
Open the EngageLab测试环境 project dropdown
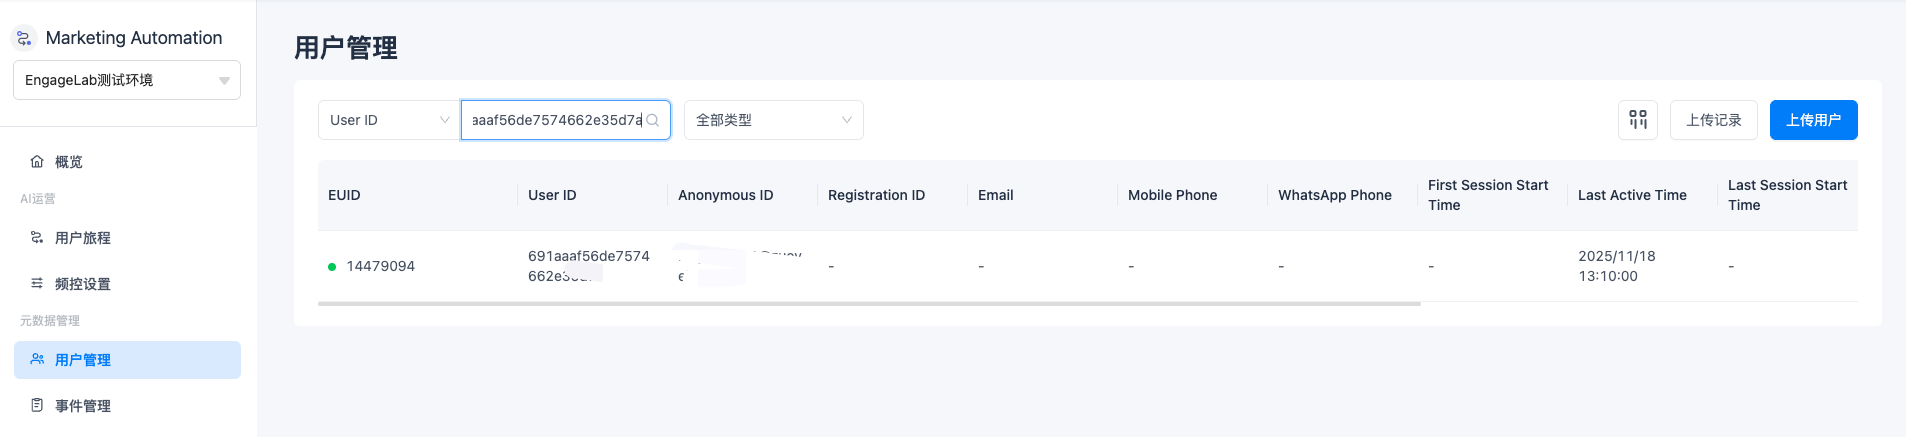127,80
